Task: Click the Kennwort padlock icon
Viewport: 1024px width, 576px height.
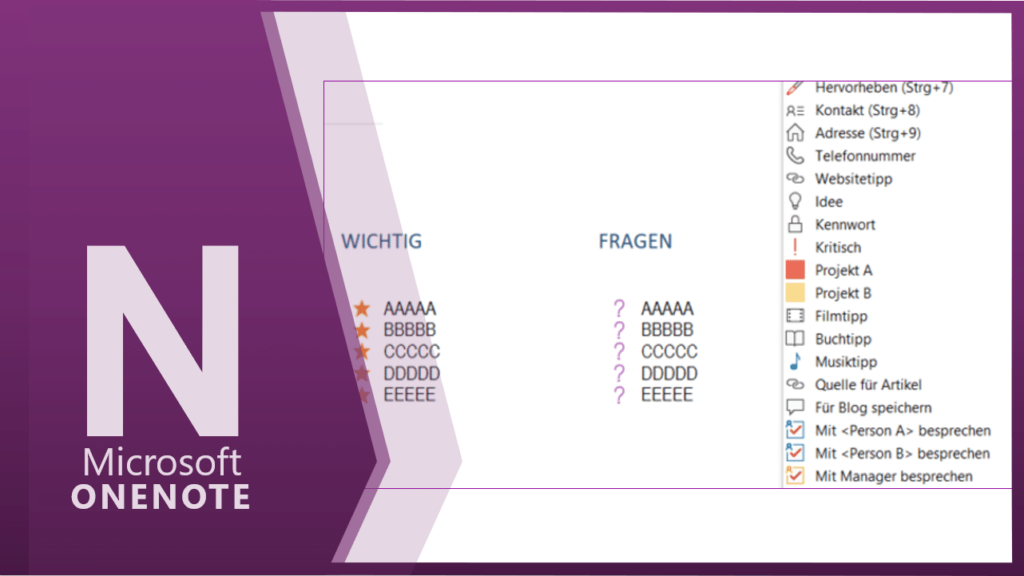Action: tap(795, 224)
